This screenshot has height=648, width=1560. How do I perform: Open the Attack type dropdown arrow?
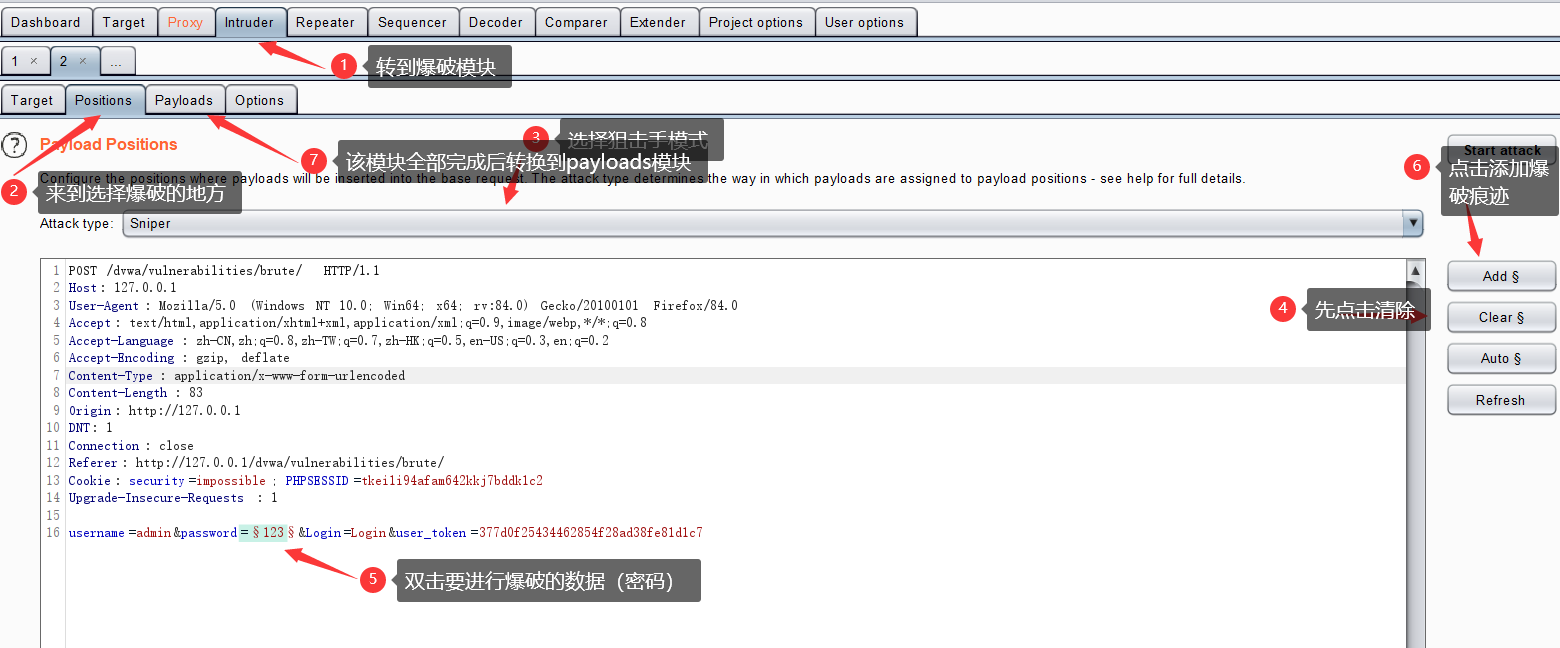click(x=1413, y=223)
